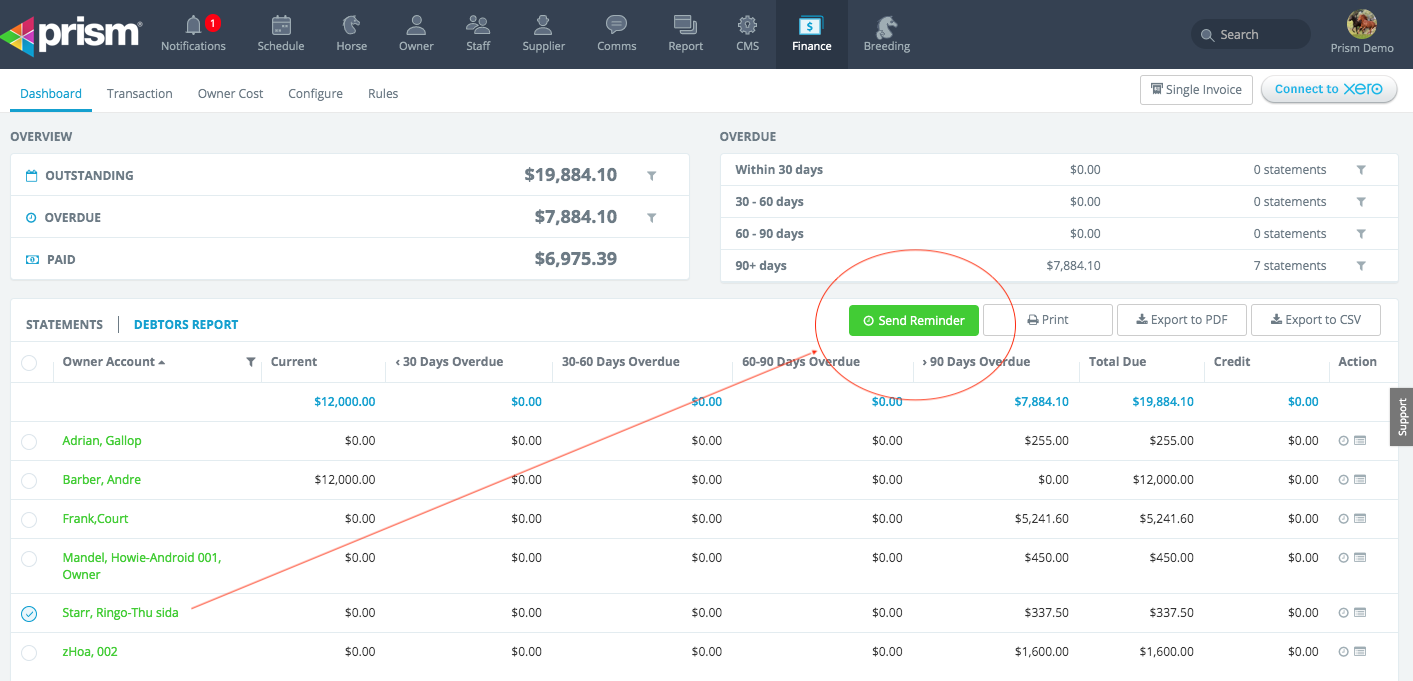The height and width of the screenshot is (681, 1413).
Task: Open the Owner Account column filter funnel
Action: pyautogui.click(x=251, y=362)
